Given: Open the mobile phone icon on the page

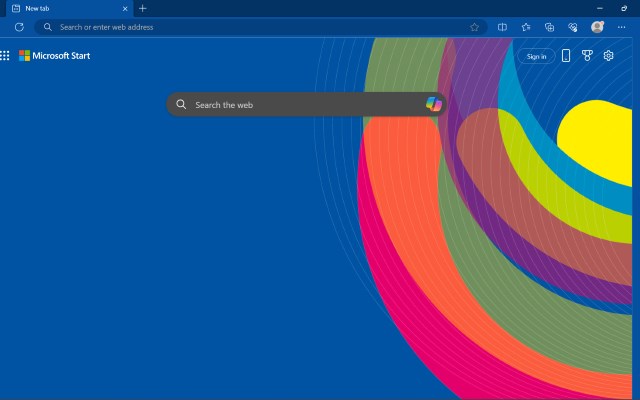Looking at the screenshot, I should pos(566,56).
